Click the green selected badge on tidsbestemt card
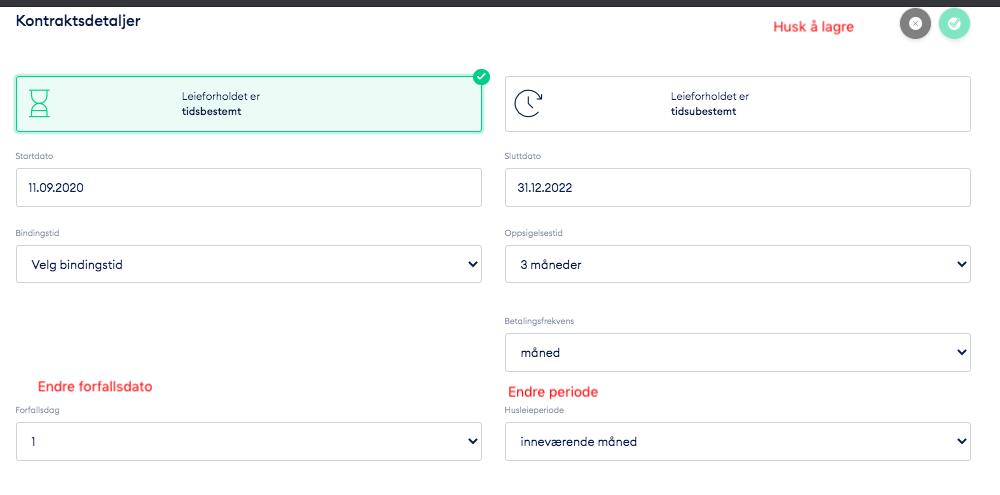 (x=481, y=76)
